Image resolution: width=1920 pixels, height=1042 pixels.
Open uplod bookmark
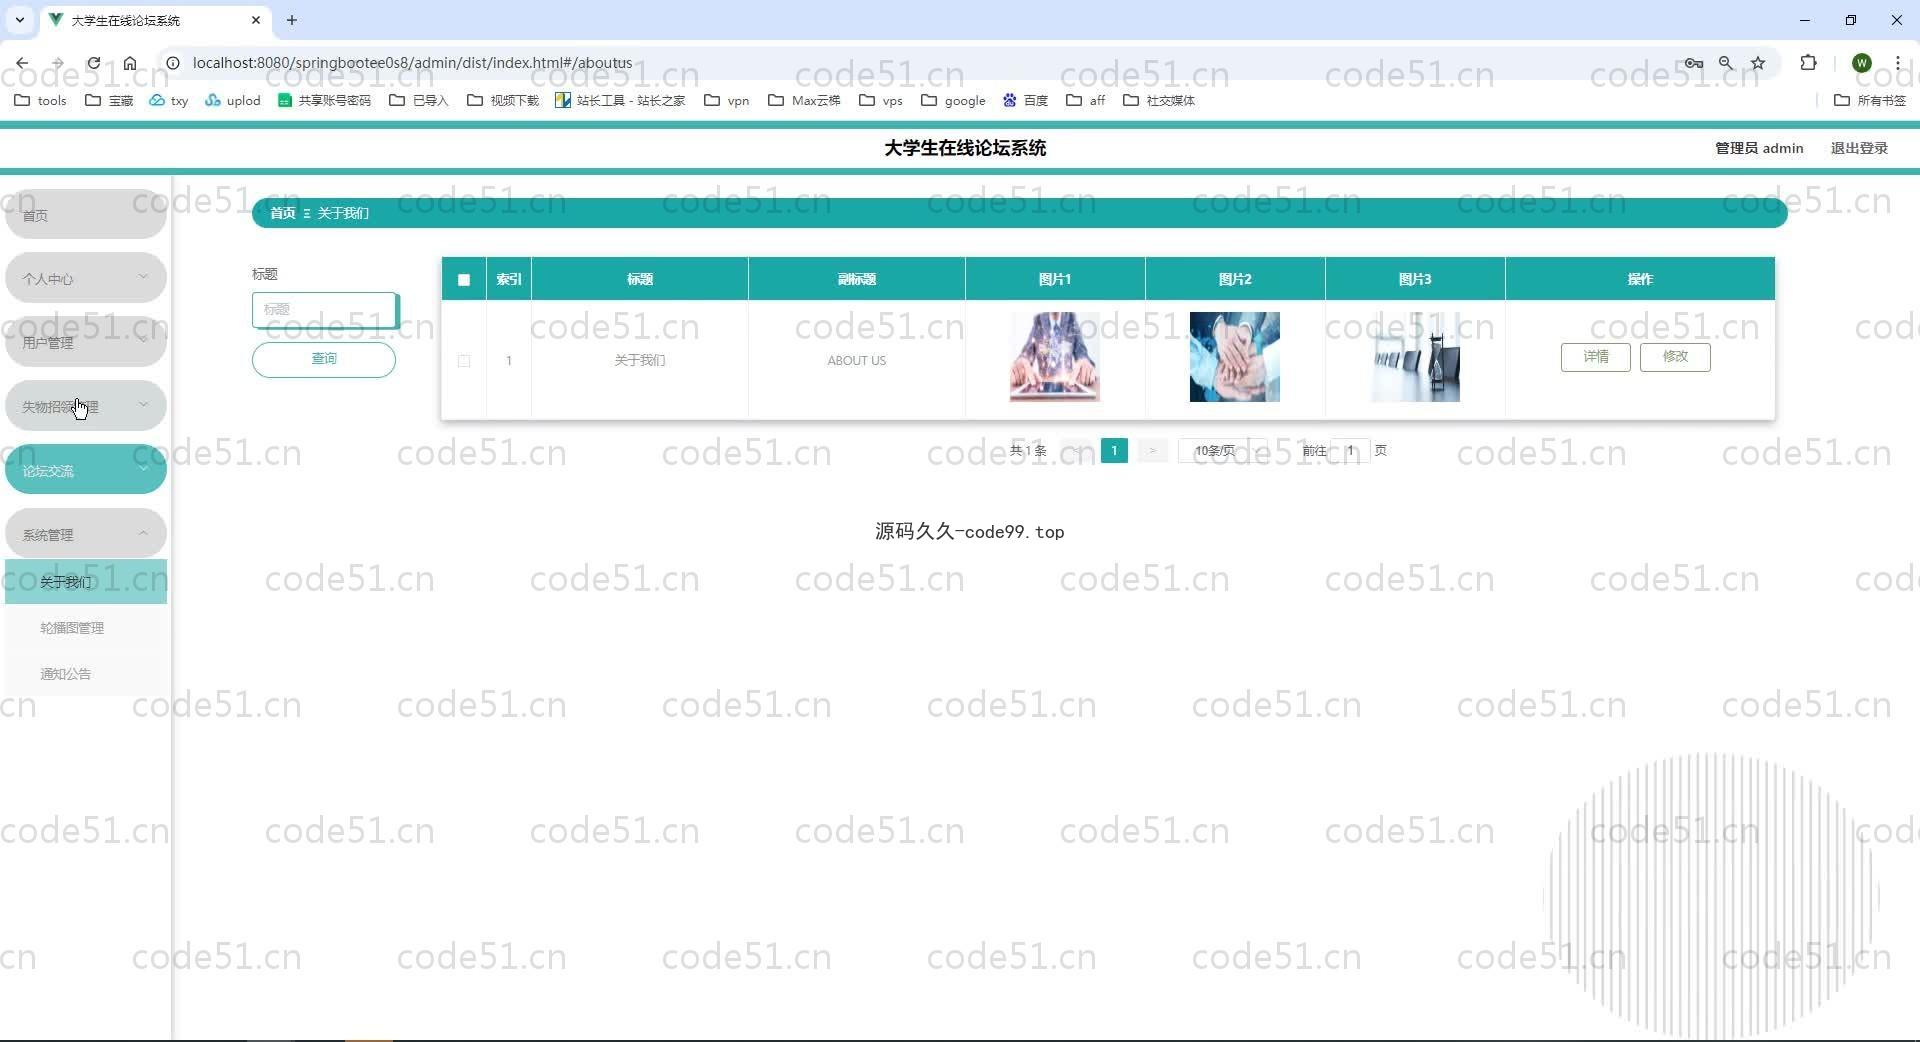[232, 100]
